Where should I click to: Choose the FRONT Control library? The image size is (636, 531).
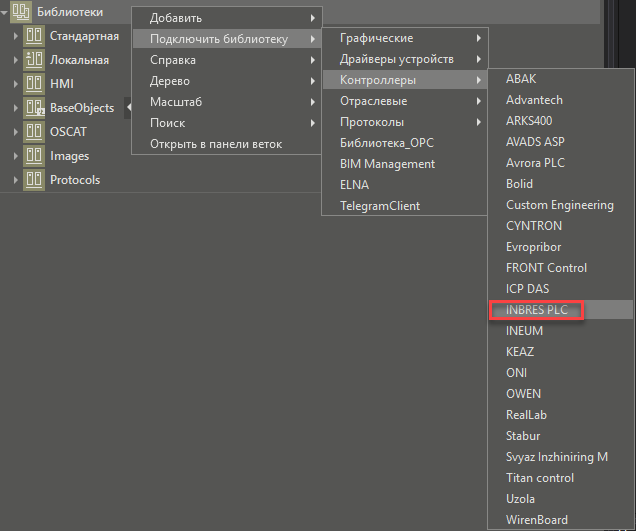[561, 268]
